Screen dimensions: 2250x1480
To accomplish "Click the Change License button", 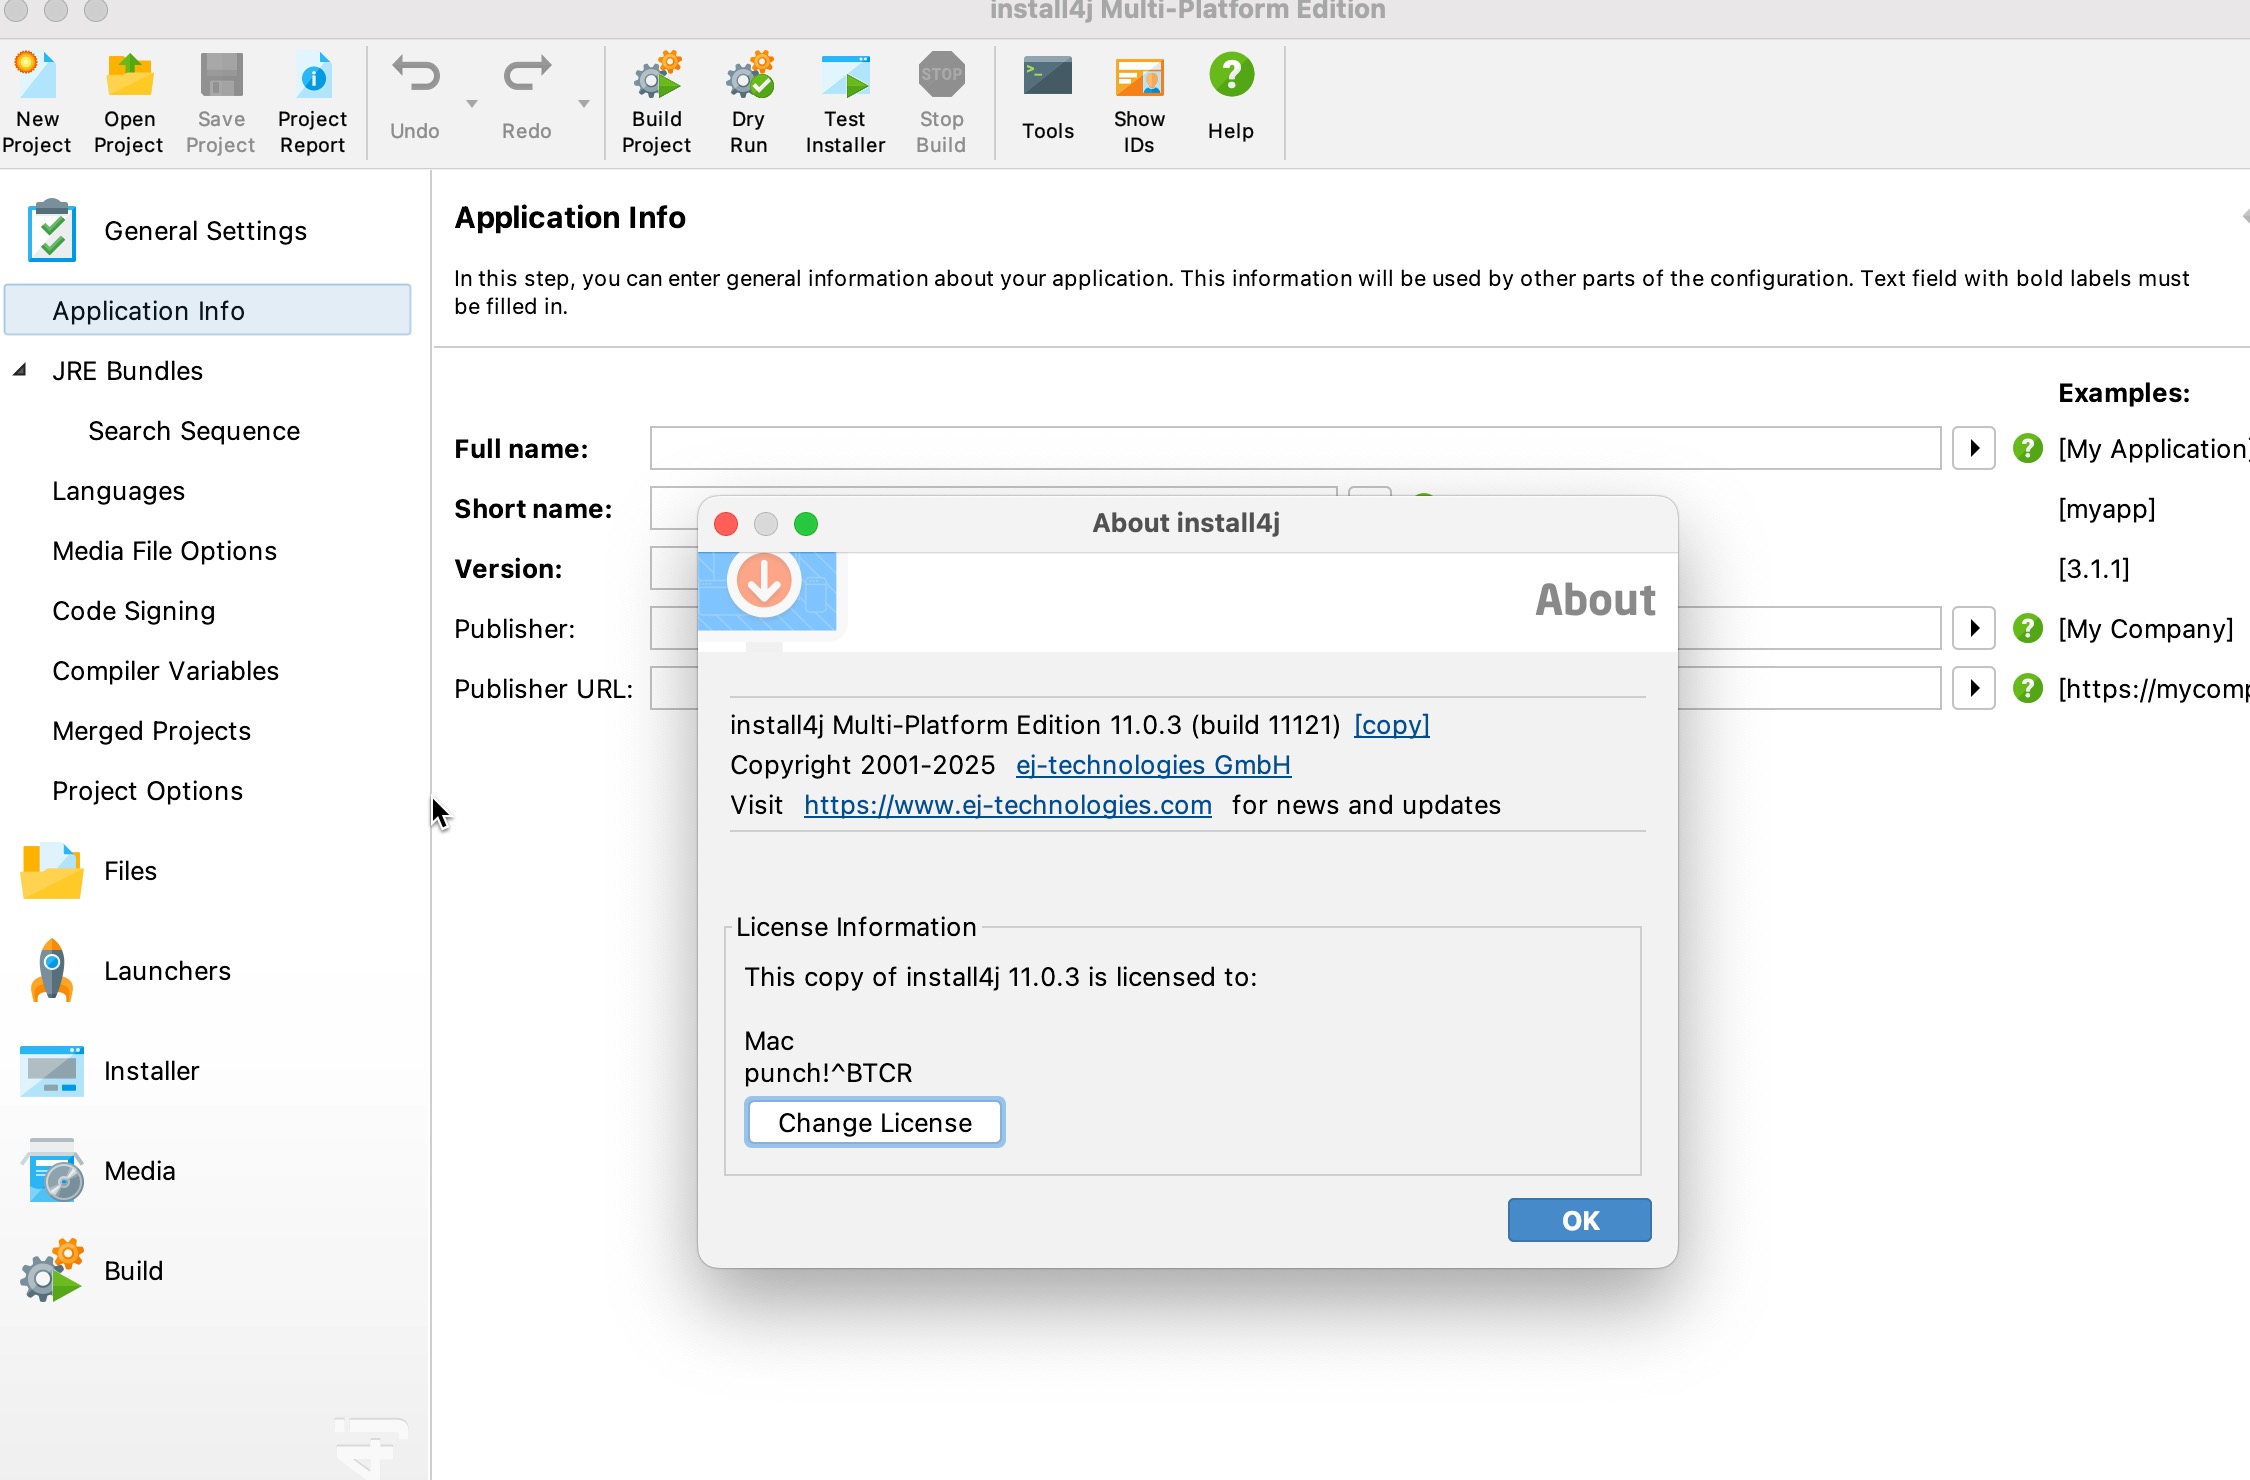I will 875,1122.
